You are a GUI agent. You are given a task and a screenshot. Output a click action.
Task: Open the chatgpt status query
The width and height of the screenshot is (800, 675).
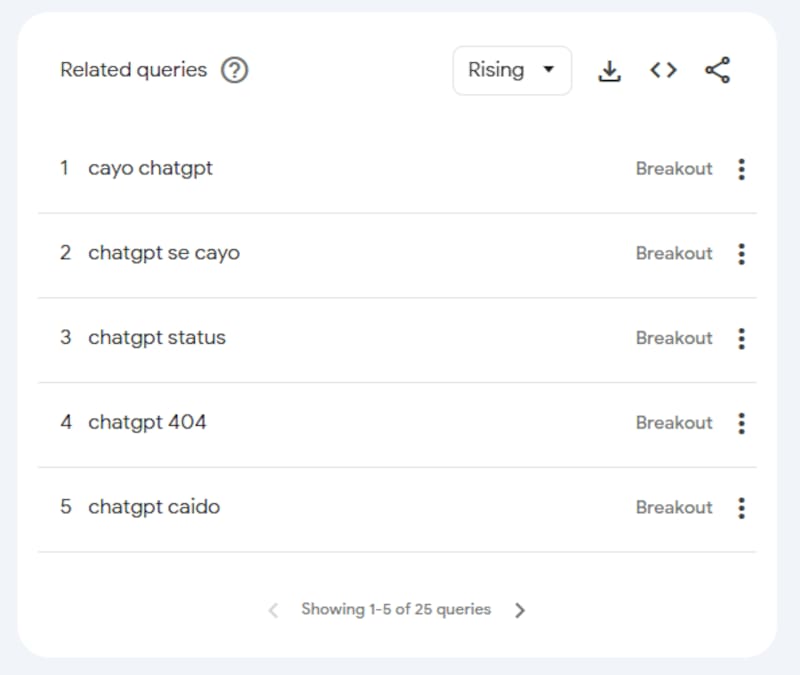157,338
